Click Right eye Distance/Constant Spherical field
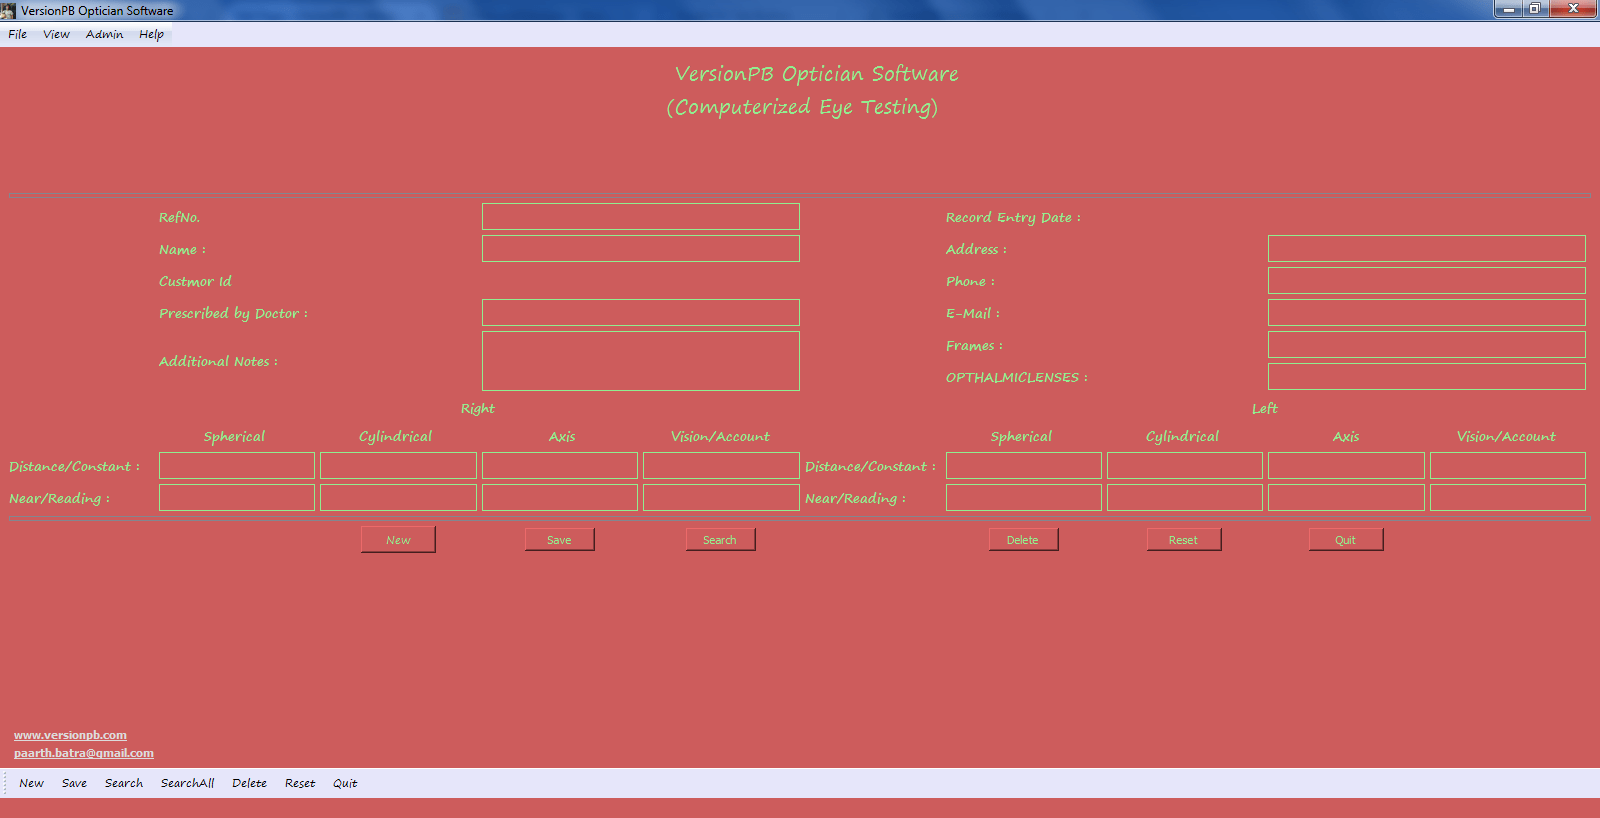1600x818 pixels. [237, 466]
